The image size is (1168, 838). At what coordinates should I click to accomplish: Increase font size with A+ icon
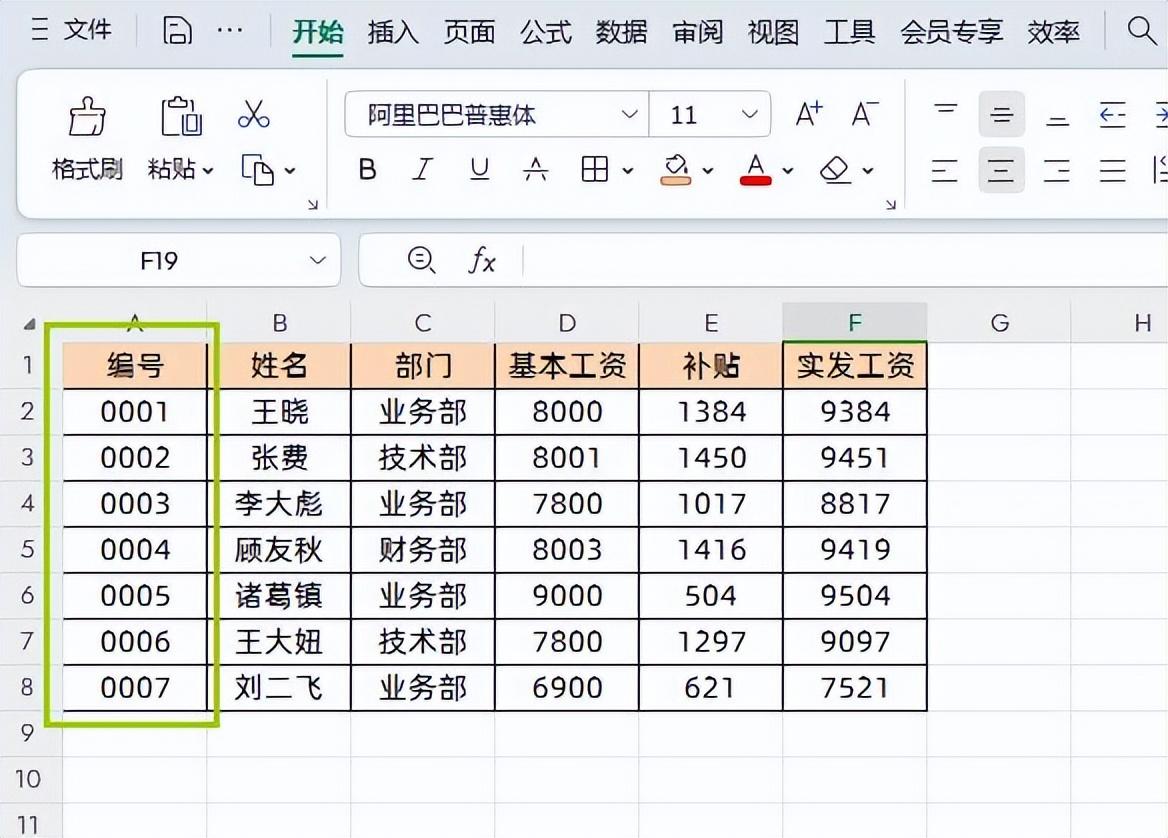[809, 114]
